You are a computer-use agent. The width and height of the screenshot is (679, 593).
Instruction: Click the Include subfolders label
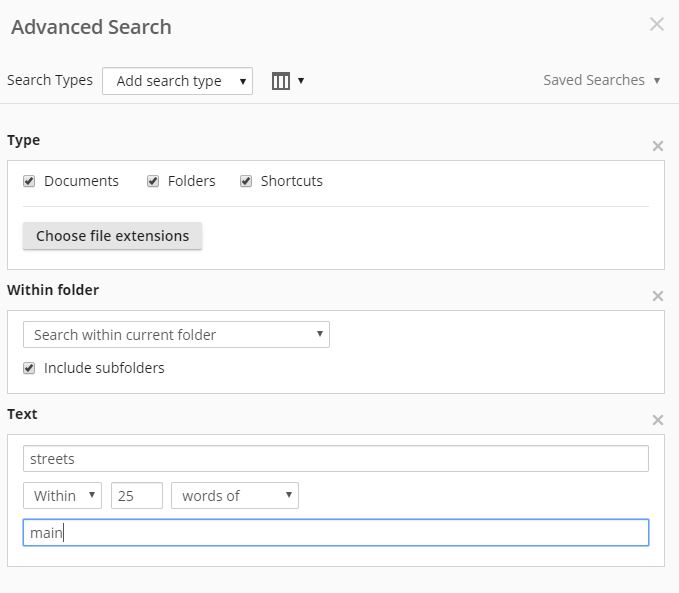(x=104, y=368)
